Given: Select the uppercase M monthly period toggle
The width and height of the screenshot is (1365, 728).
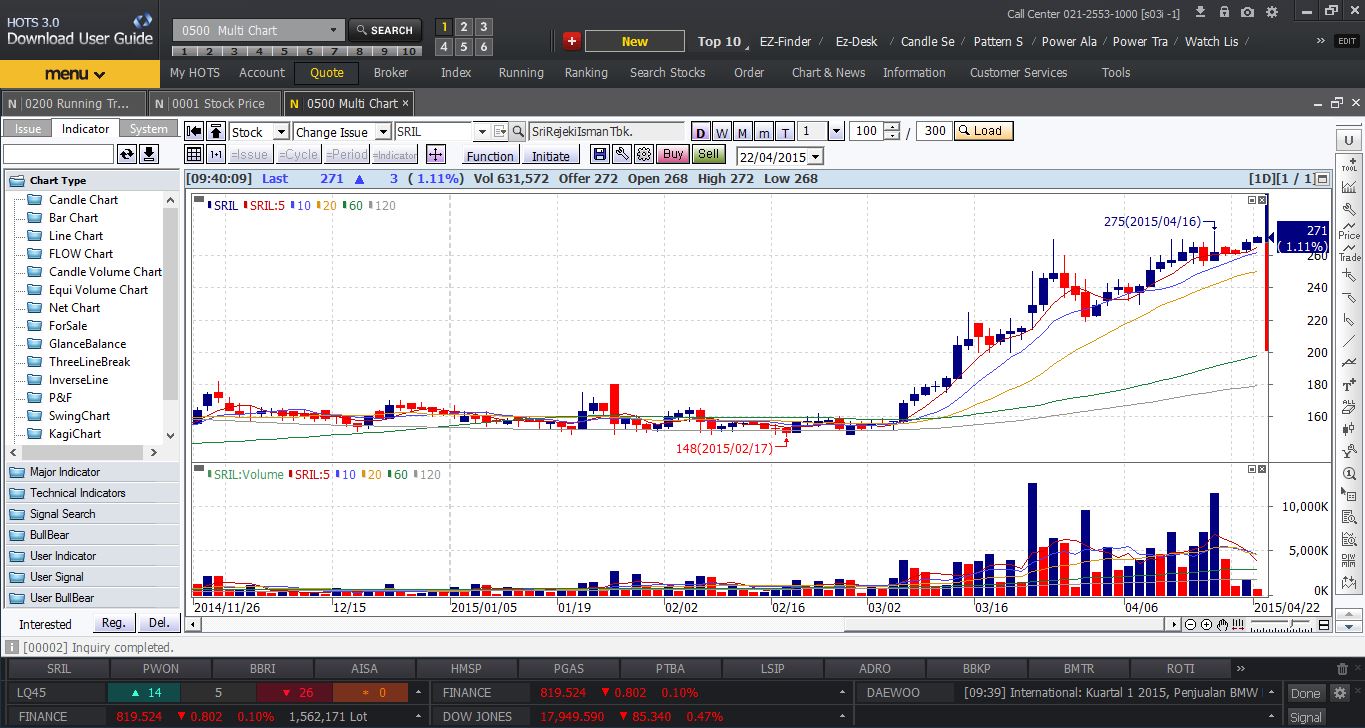Looking at the screenshot, I should click(742, 132).
